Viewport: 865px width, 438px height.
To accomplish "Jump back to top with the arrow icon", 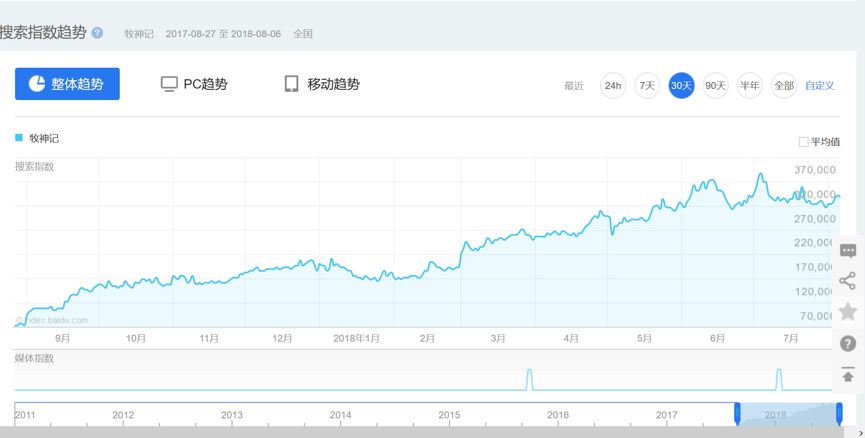I will click(x=848, y=375).
